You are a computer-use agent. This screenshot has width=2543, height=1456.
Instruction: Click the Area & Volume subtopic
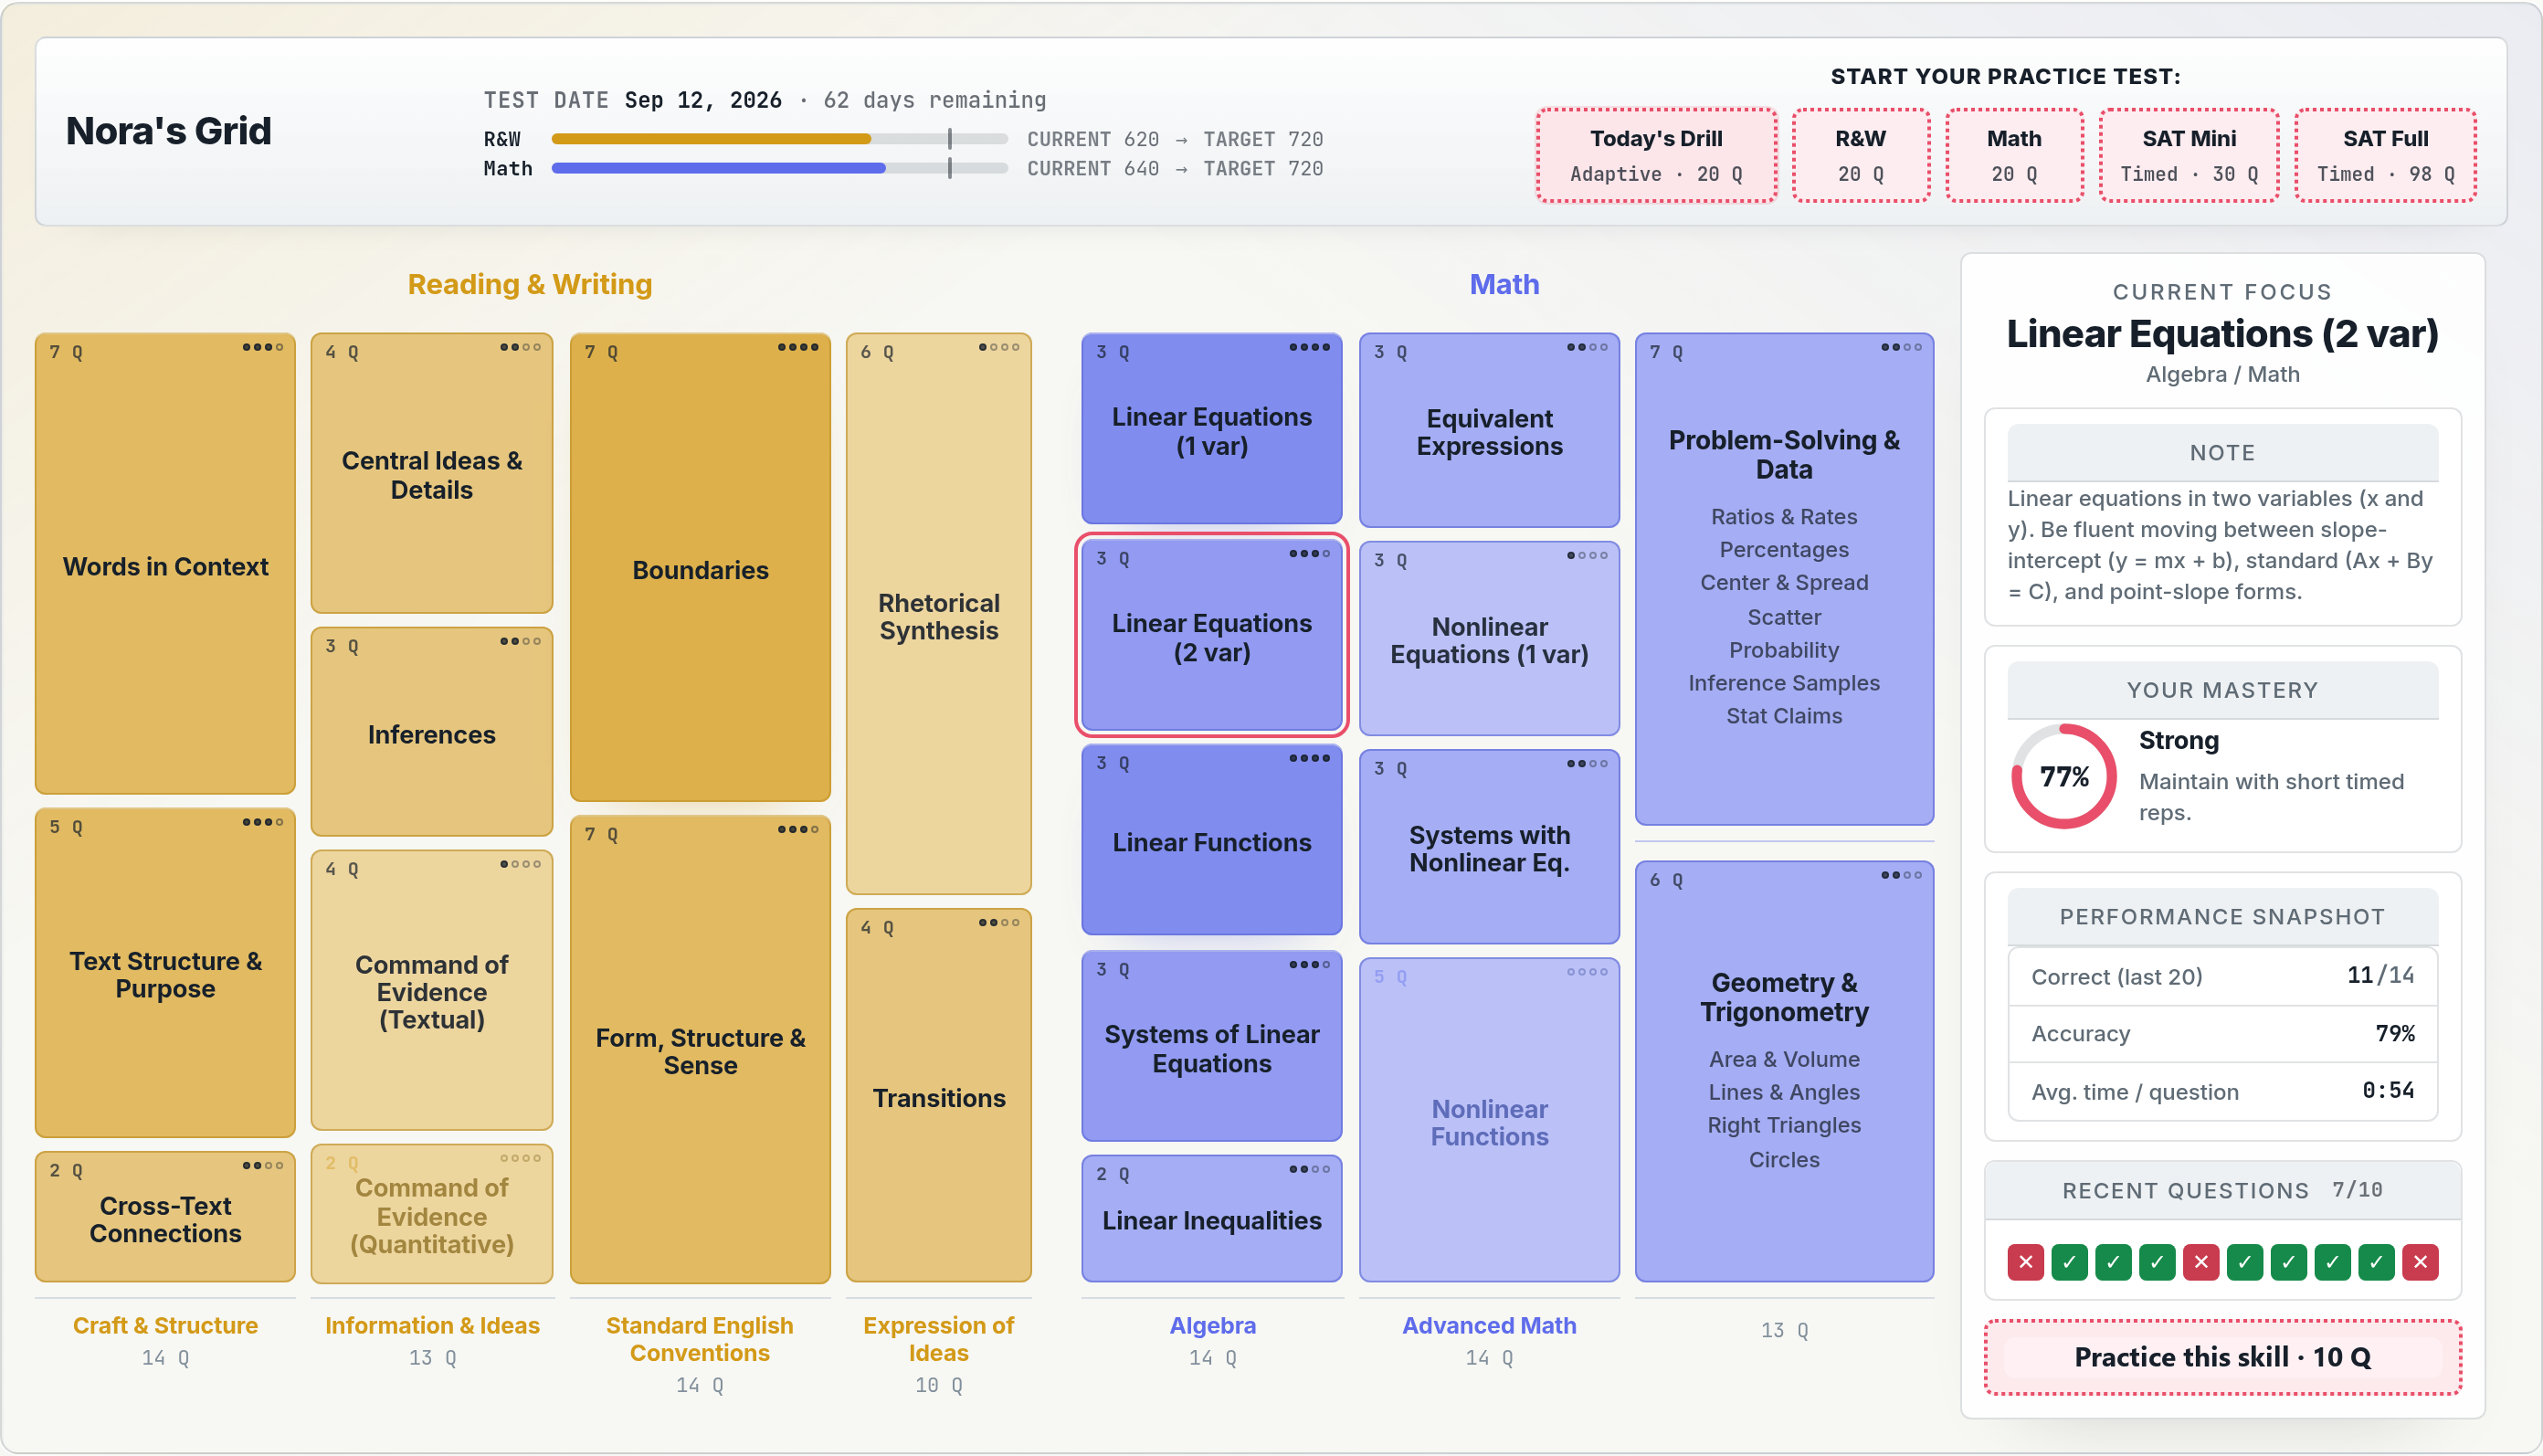pyautogui.click(x=1784, y=1059)
